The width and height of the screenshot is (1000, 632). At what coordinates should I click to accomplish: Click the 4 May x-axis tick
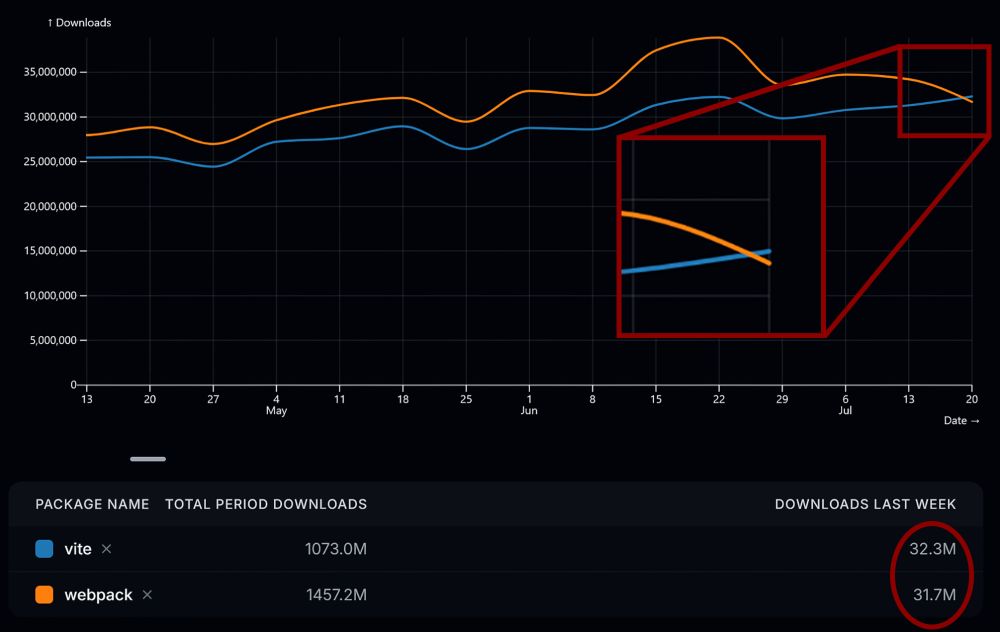pyautogui.click(x=276, y=404)
